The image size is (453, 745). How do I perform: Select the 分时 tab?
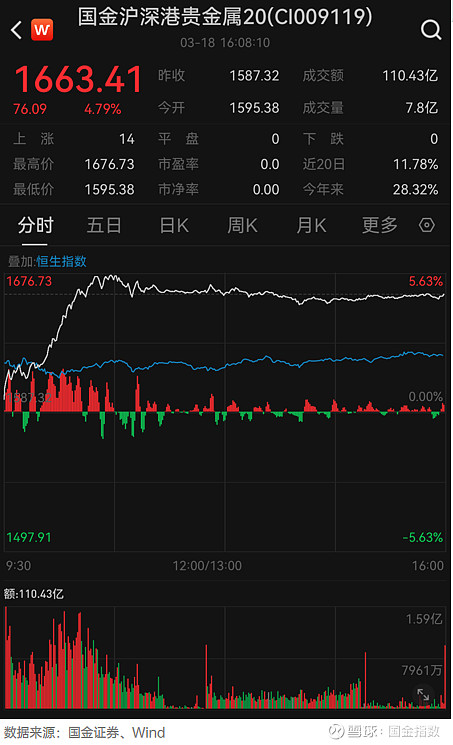[x=35, y=225]
